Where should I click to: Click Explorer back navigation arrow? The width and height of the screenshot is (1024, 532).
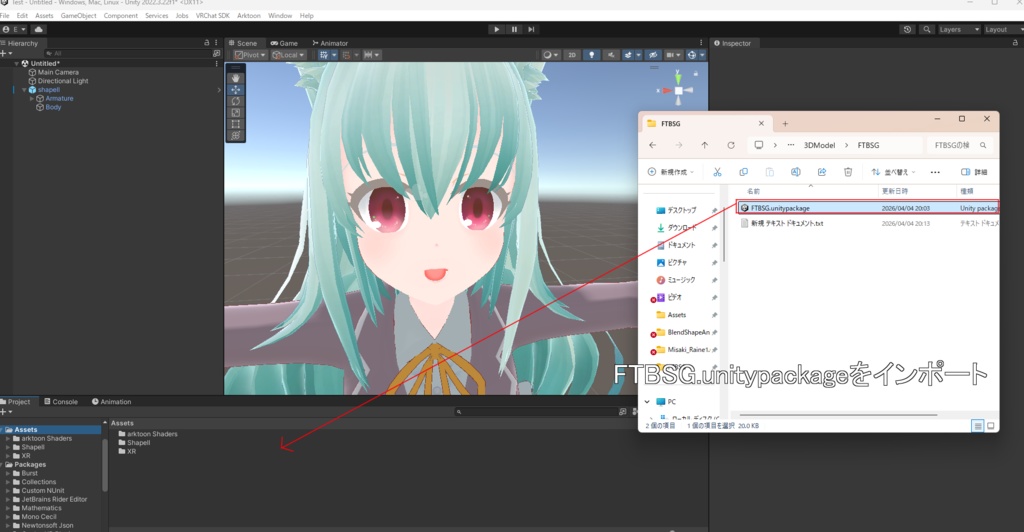(x=653, y=145)
